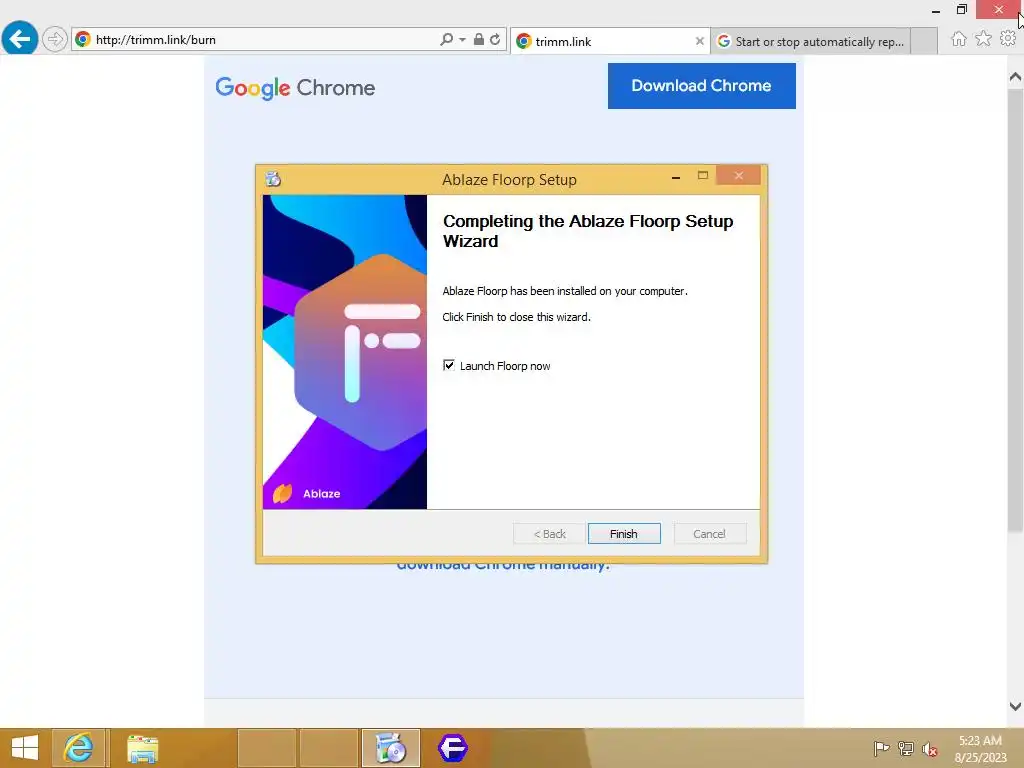Open the Windows Start button
The height and width of the screenshot is (768, 1024).
pyautogui.click(x=25, y=748)
